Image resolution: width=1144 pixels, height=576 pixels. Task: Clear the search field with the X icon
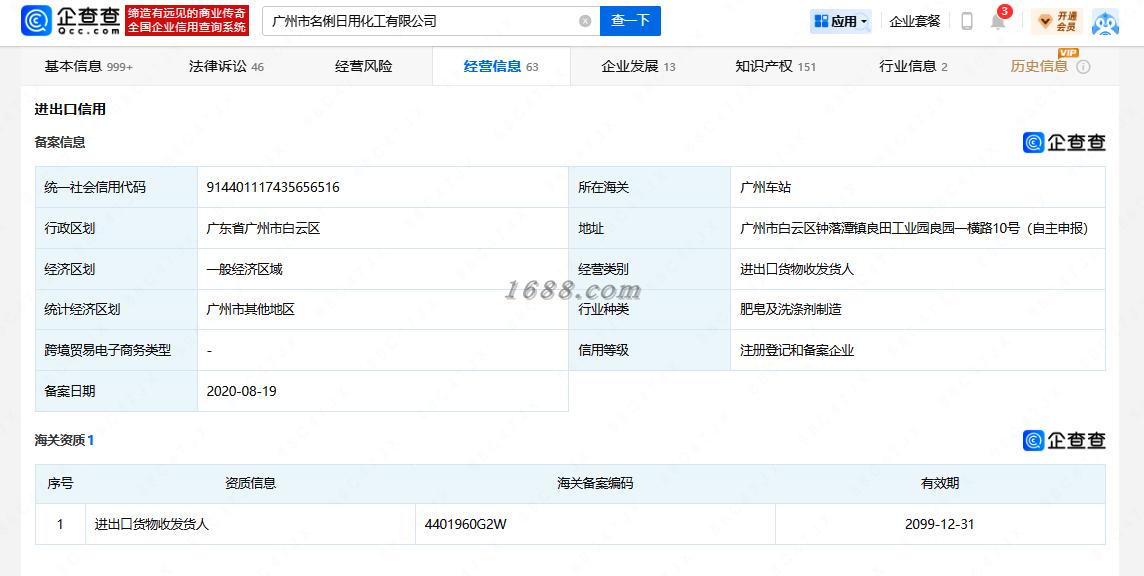(585, 21)
